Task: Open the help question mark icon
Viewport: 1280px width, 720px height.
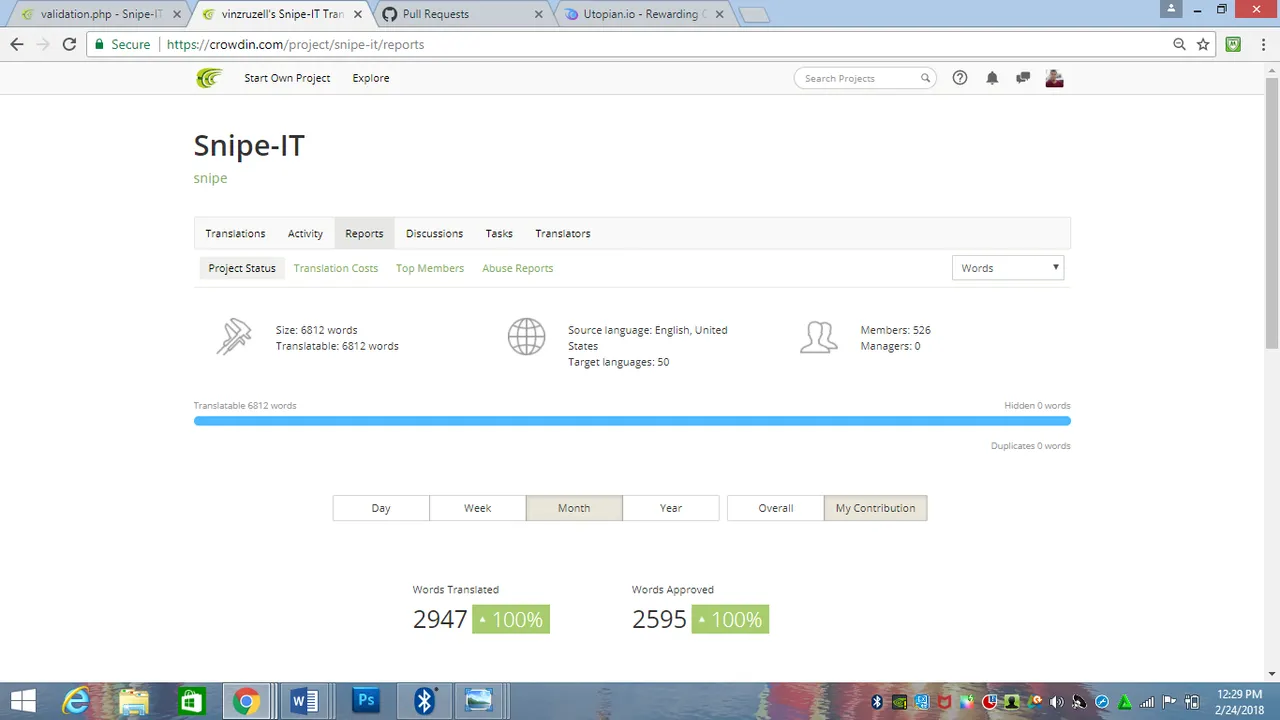Action: (960, 78)
